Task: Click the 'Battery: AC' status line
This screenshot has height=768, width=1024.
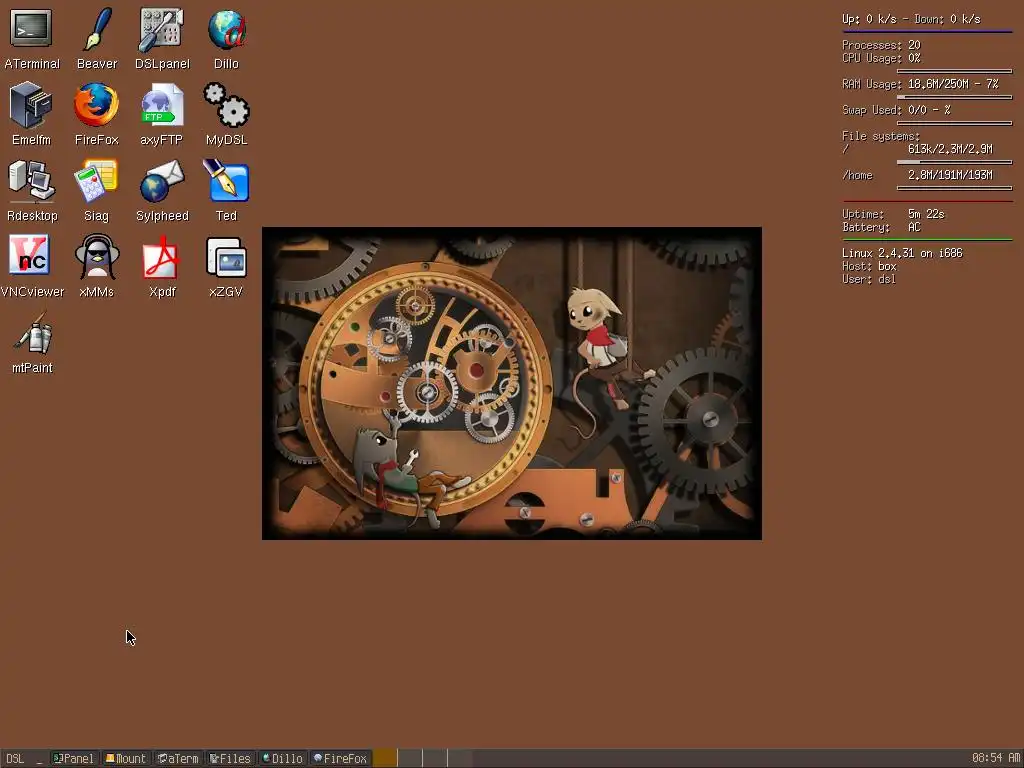Action: click(x=881, y=227)
